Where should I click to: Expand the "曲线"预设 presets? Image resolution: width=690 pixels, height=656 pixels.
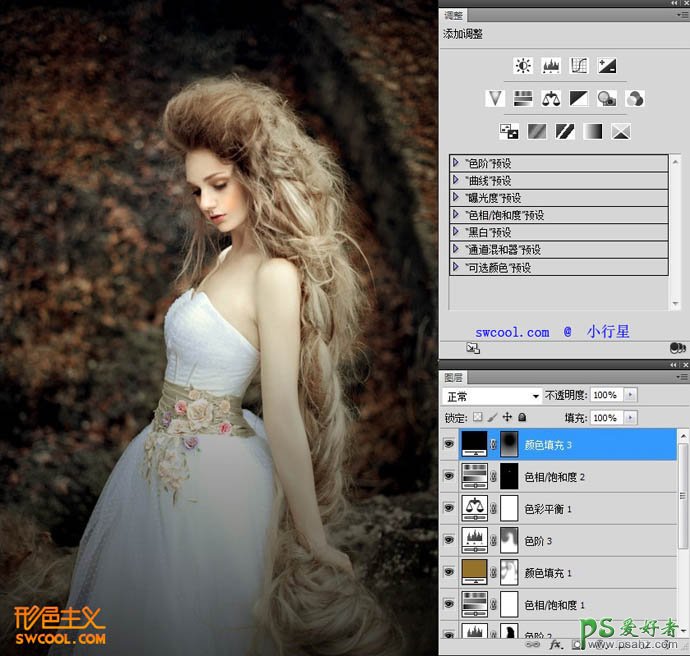click(456, 181)
